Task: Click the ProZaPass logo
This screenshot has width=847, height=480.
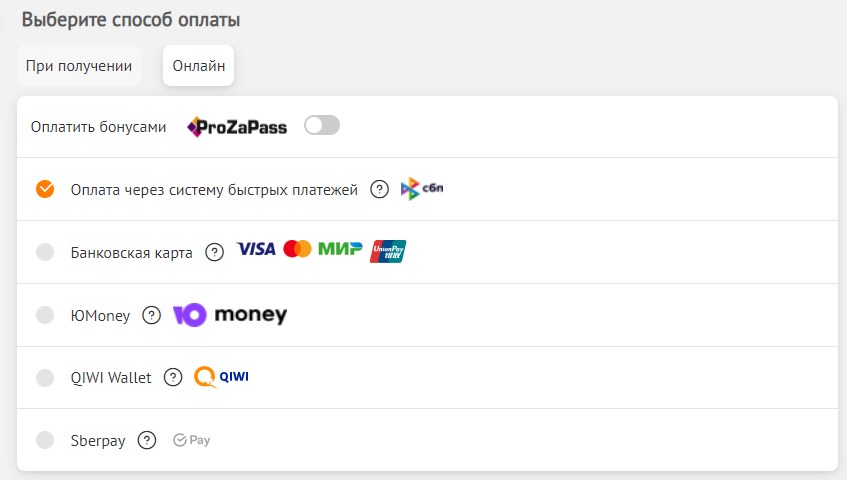Action: point(237,127)
